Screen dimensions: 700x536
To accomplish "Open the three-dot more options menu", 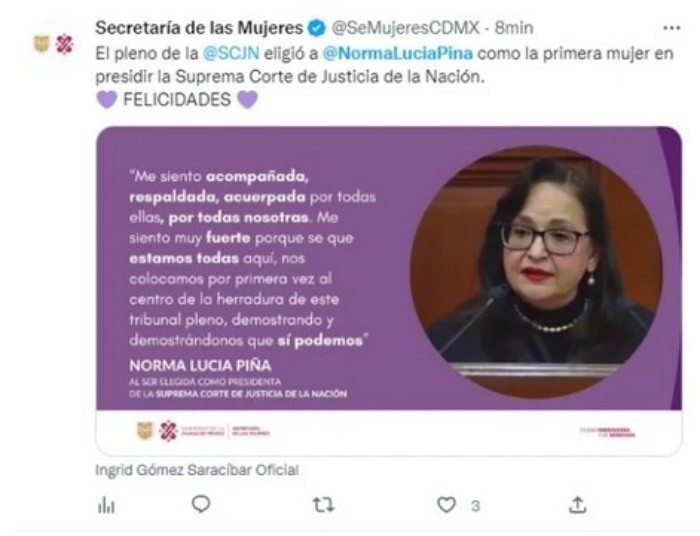I will click(x=671, y=29).
